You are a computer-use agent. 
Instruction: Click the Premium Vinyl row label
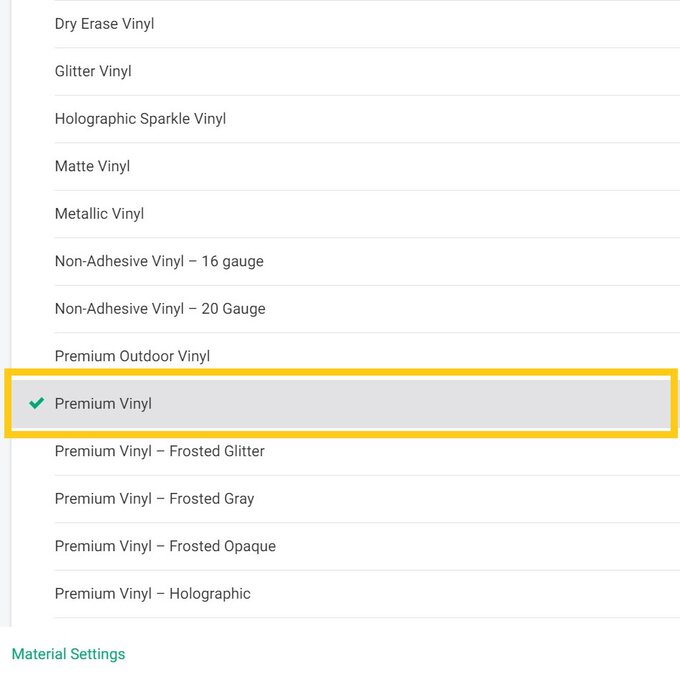[103, 404]
